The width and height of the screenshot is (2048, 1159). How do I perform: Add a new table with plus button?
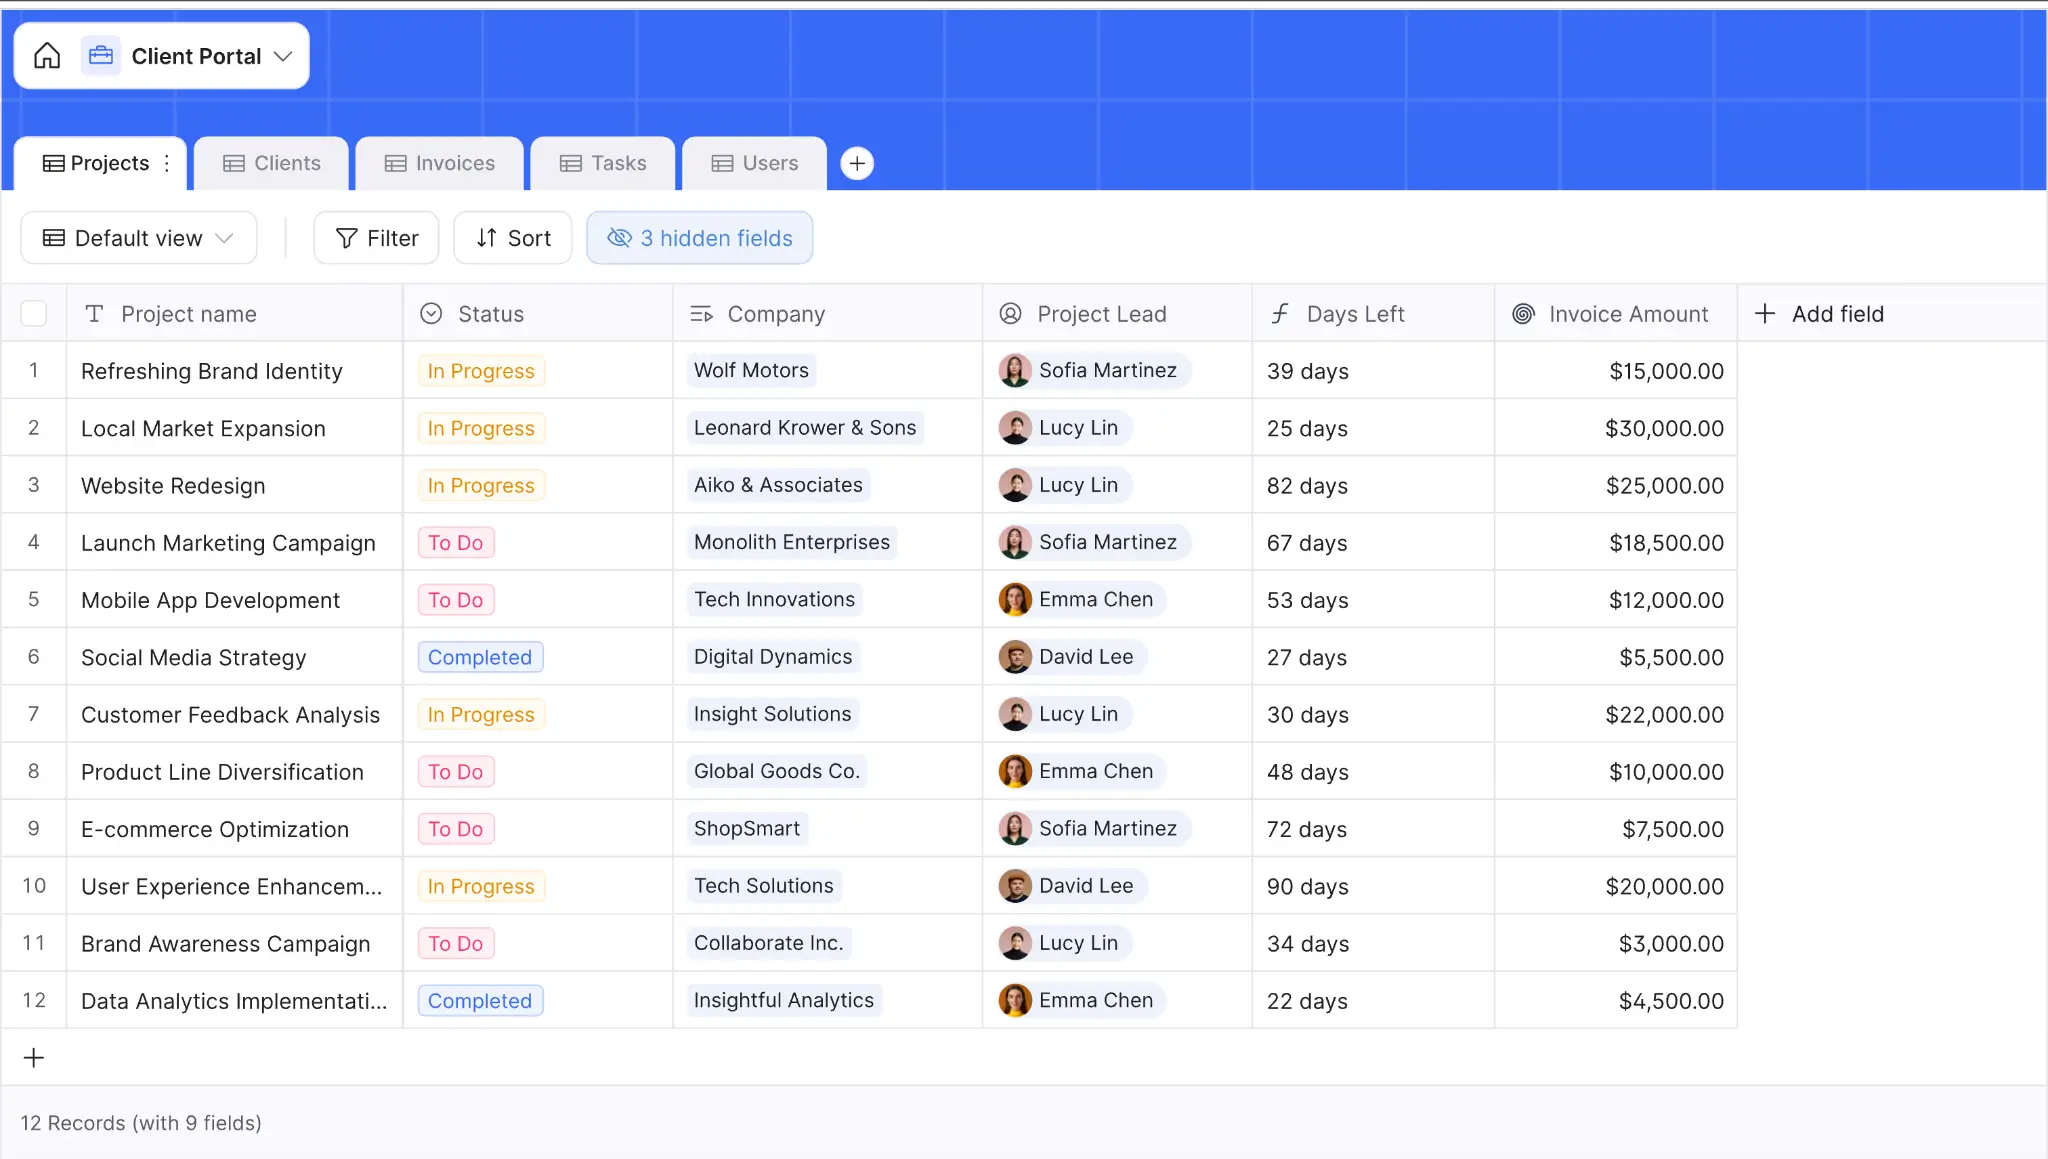coord(857,163)
